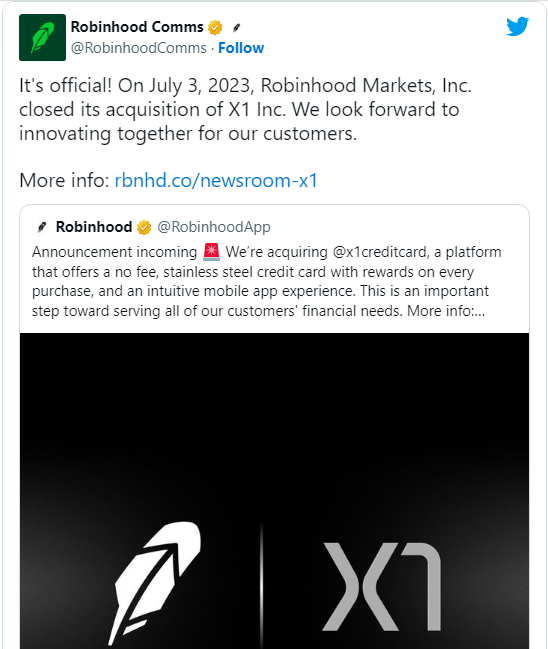Click the Robinhood name in quoted tweet
This screenshot has width=548, height=649.
click(94, 227)
